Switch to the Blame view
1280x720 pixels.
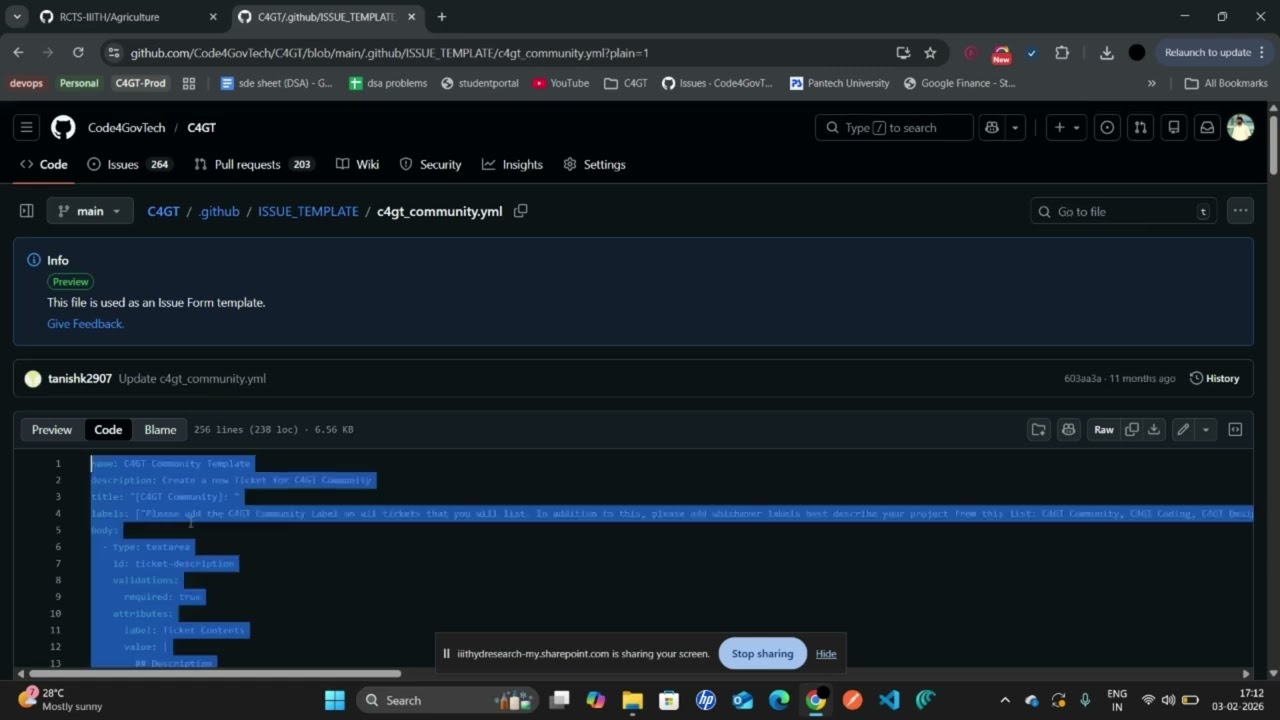tap(160, 429)
